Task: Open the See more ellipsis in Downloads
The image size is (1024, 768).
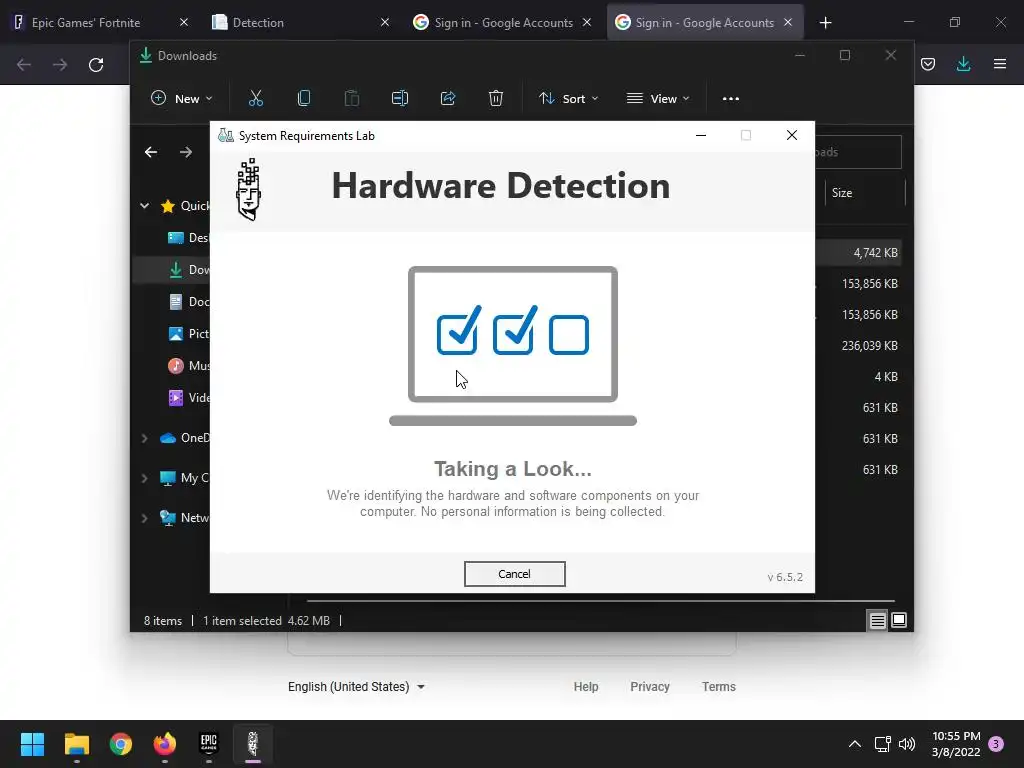Action: tap(731, 99)
